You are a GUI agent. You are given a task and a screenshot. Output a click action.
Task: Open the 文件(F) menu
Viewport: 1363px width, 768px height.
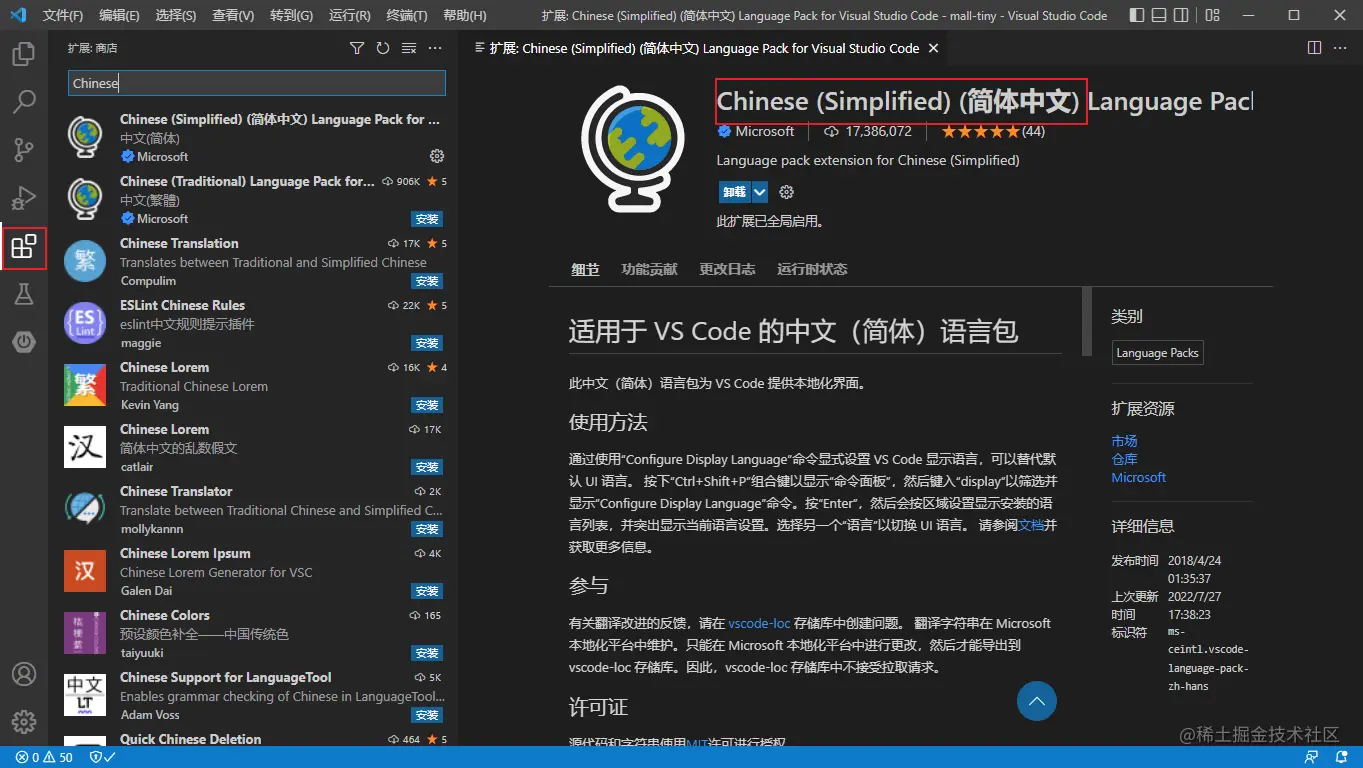[63, 15]
